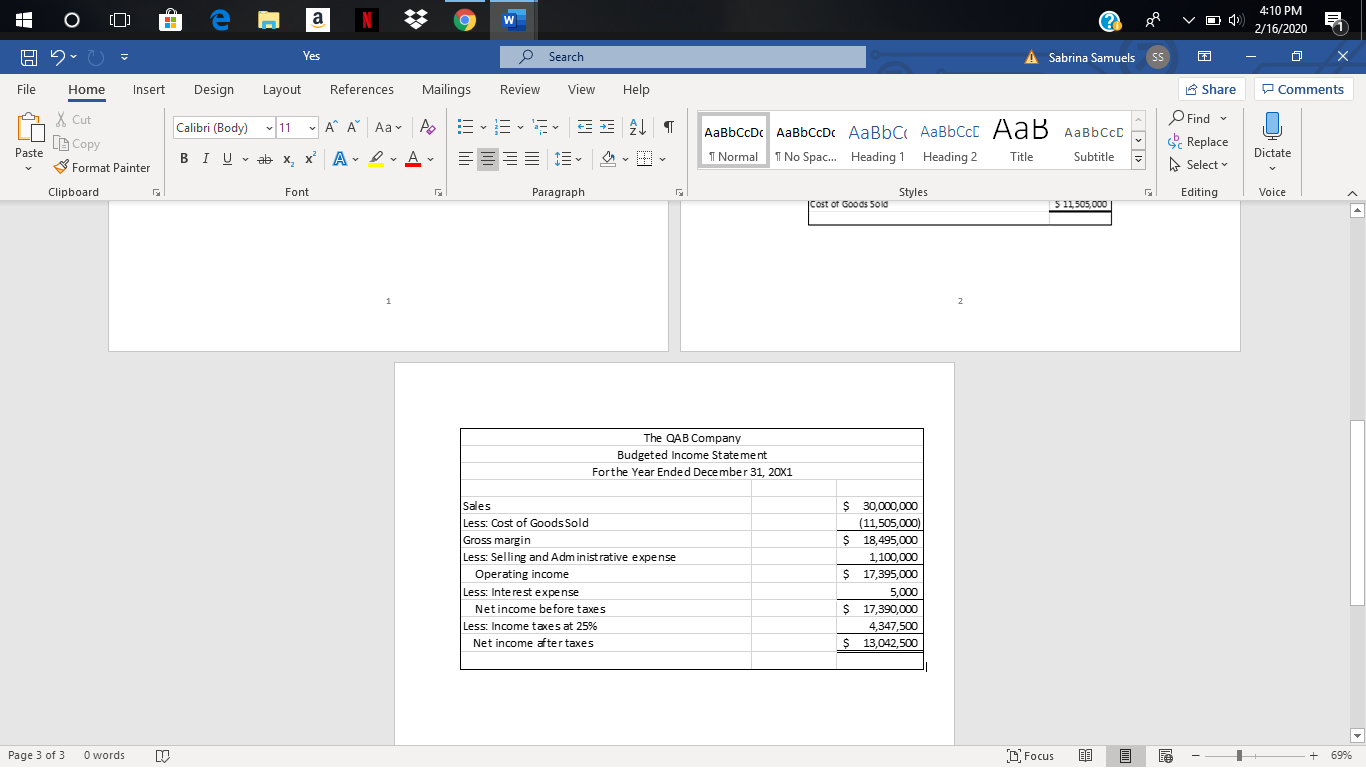Click the vertical scrollbar thumb
The height and width of the screenshot is (768, 1366).
pyautogui.click(x=1357, y=512)
